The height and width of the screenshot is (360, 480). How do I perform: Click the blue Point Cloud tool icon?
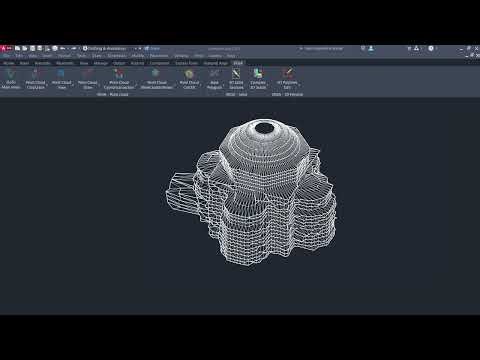tap(61, 74)
